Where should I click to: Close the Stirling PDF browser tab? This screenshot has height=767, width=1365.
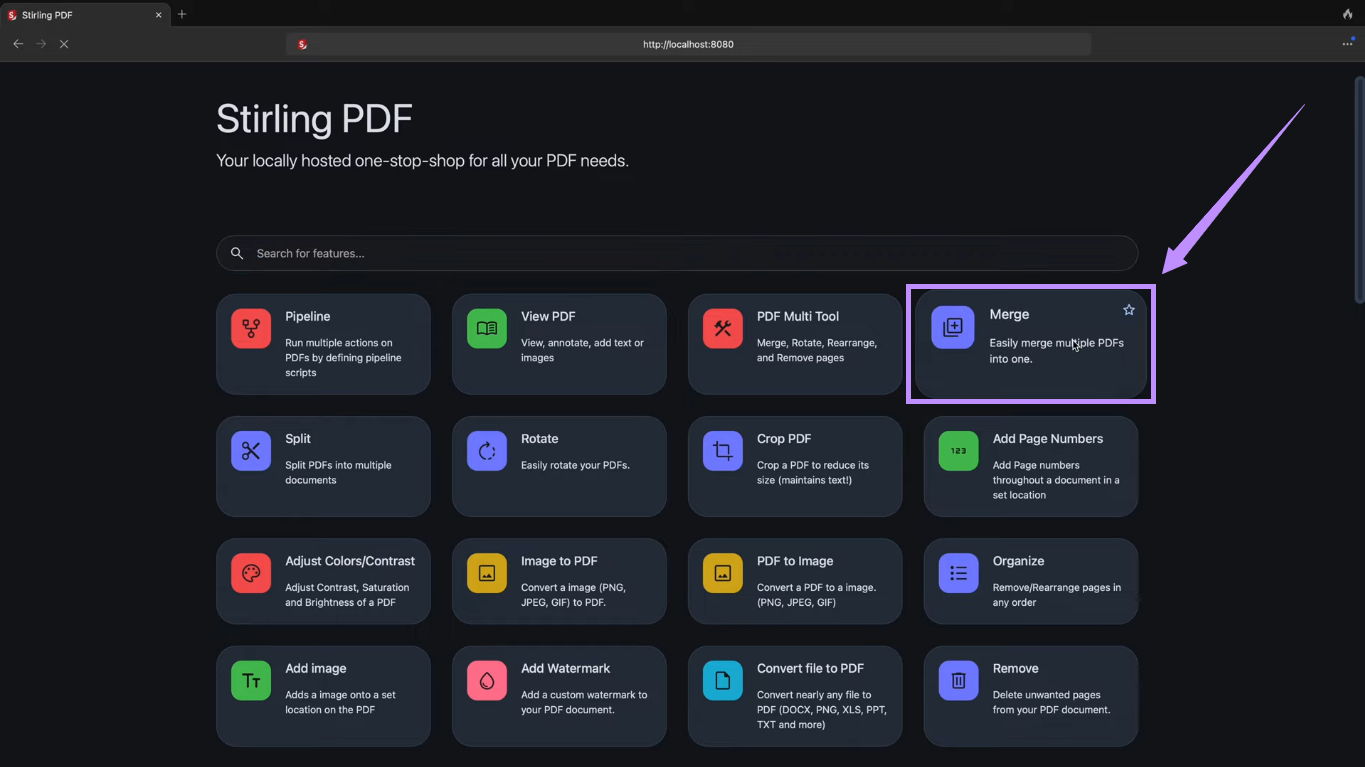tap(159, 15)
